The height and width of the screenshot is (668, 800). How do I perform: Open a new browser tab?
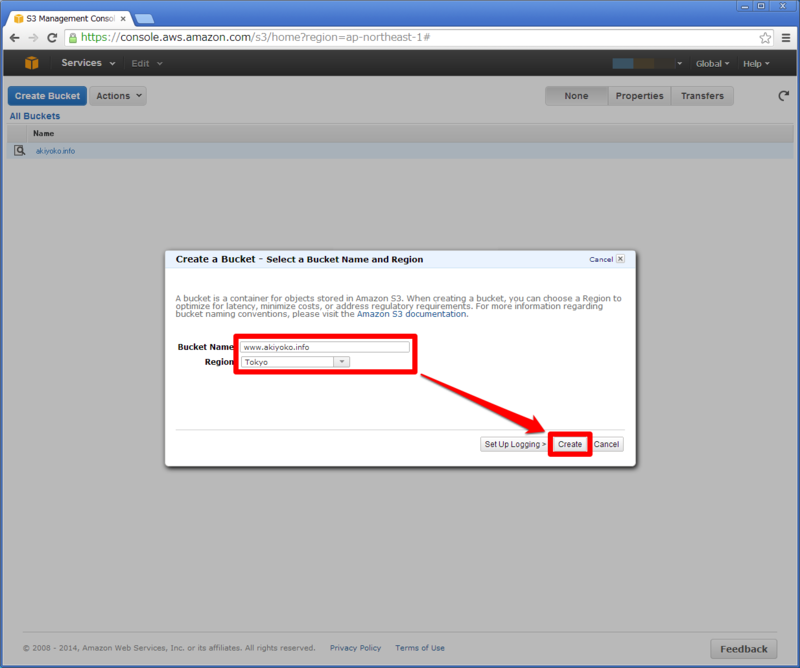tap(145, 19)
